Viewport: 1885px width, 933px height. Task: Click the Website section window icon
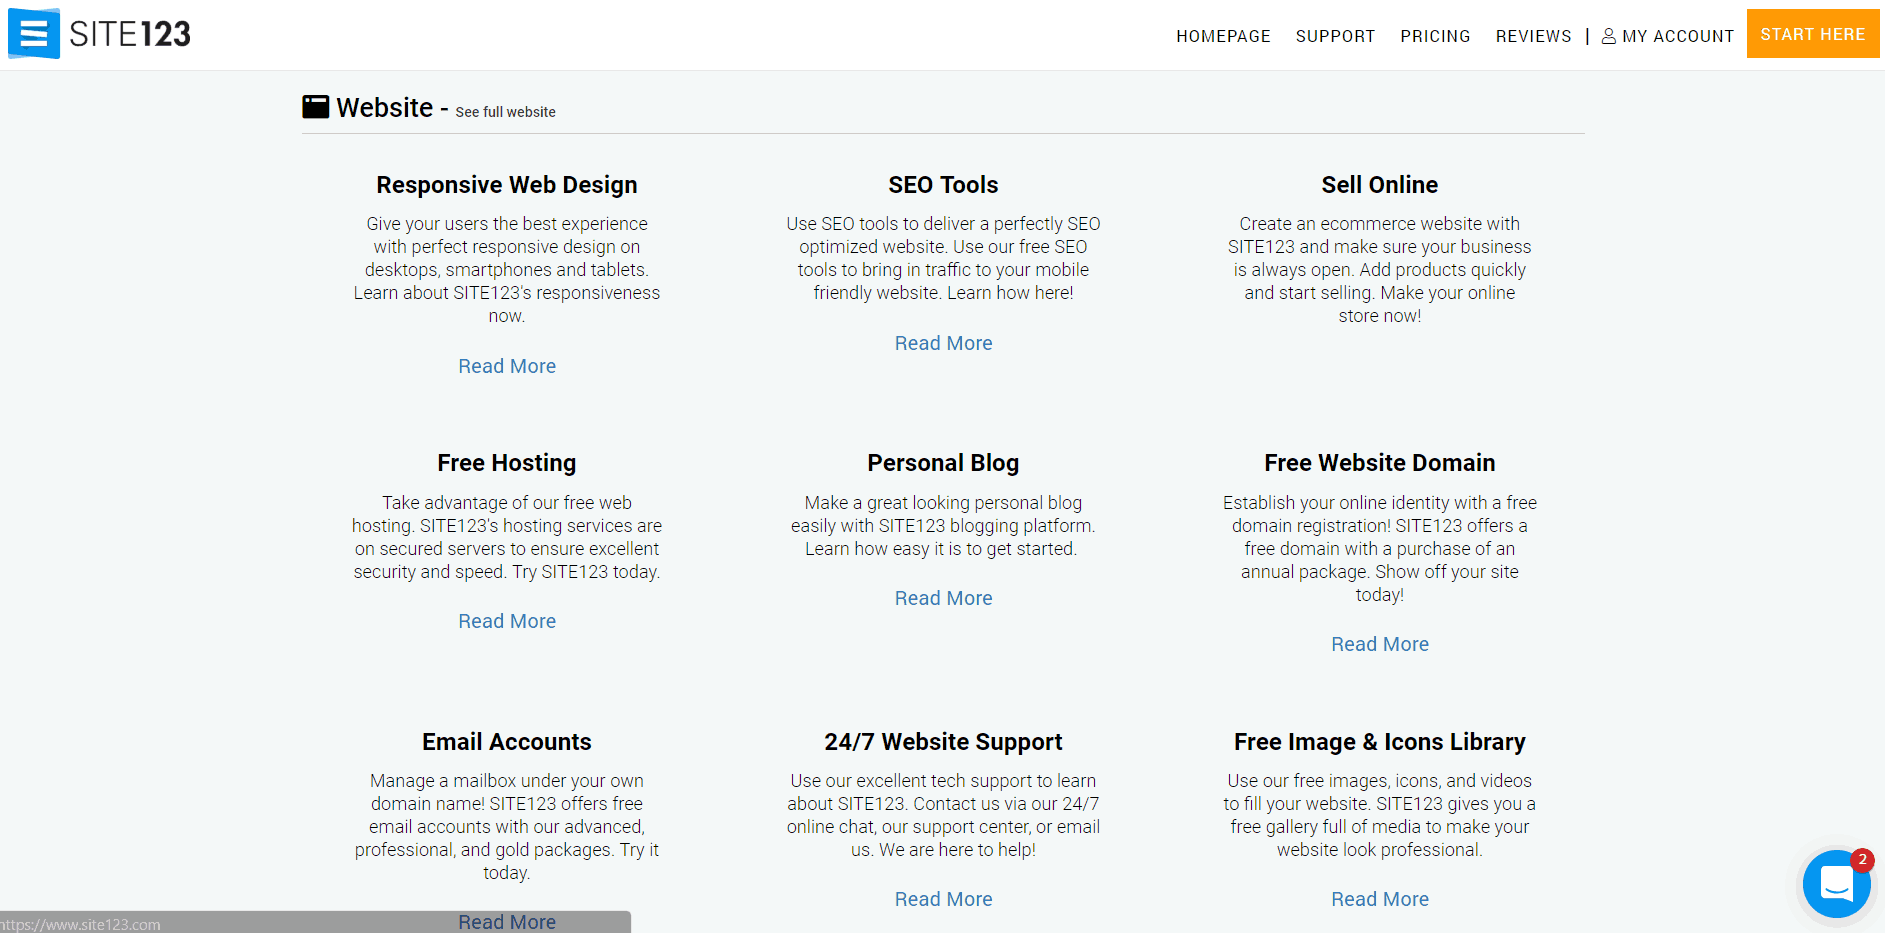coord(315,107)
